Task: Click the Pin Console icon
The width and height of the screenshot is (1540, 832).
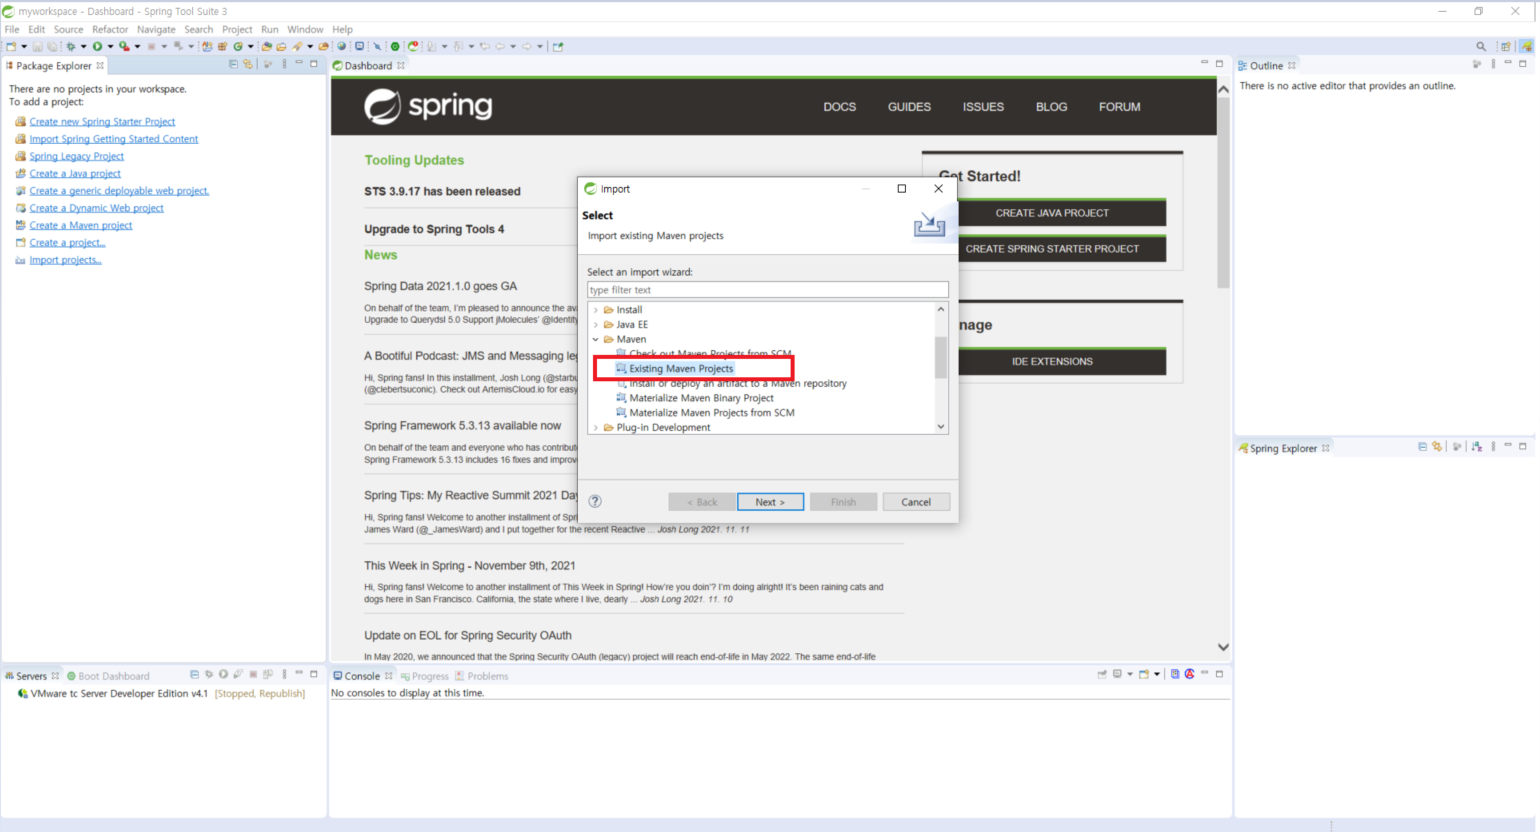Action: point(1102,675)
